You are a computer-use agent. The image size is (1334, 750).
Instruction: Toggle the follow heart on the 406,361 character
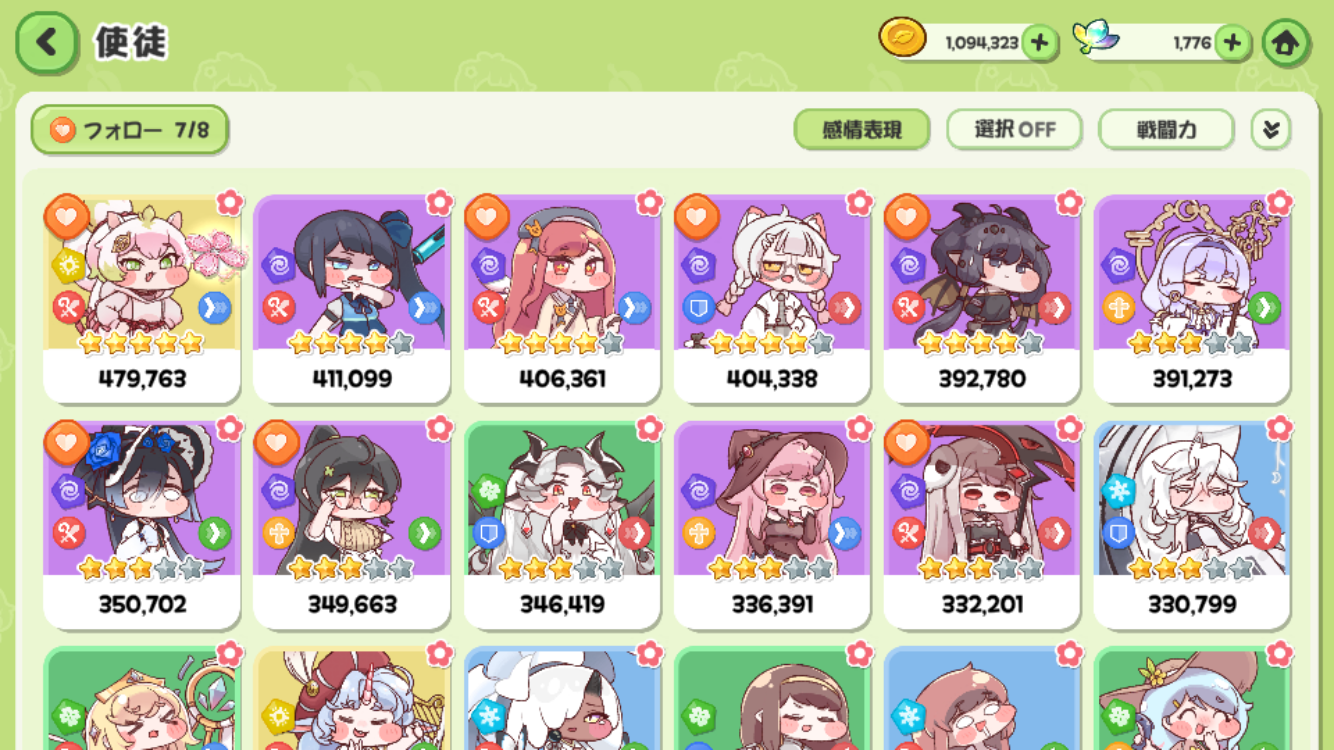click(x=487, y=217)
